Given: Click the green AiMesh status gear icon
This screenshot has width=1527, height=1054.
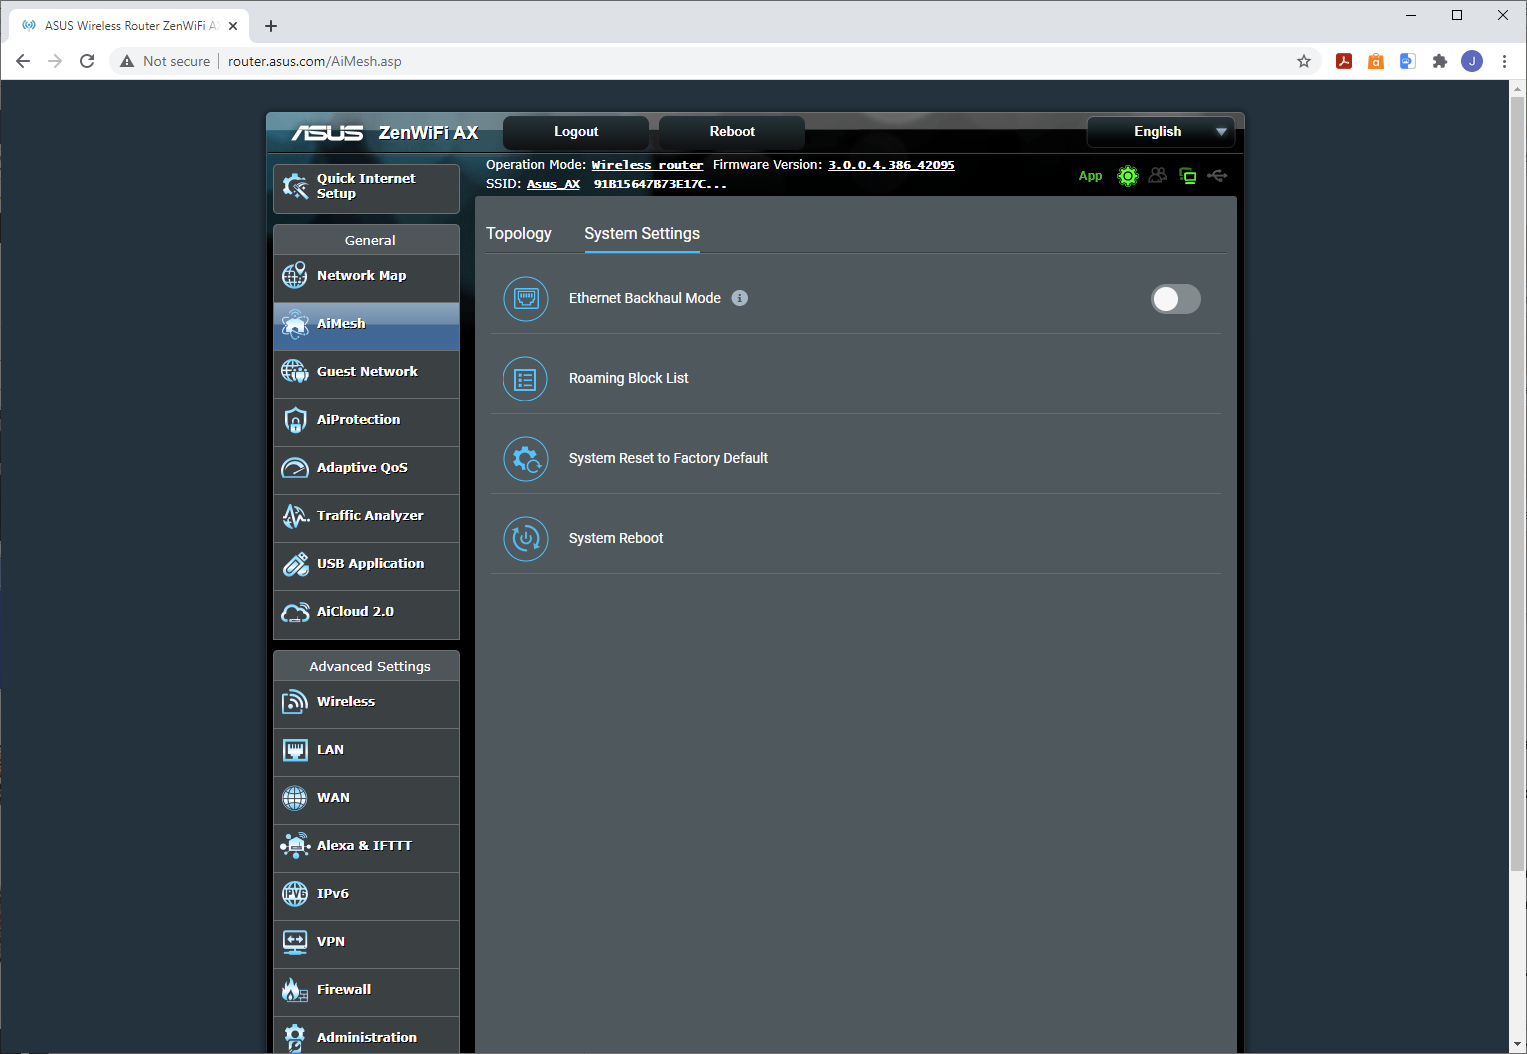Looking at the screenshot, I should (1128, 176).
